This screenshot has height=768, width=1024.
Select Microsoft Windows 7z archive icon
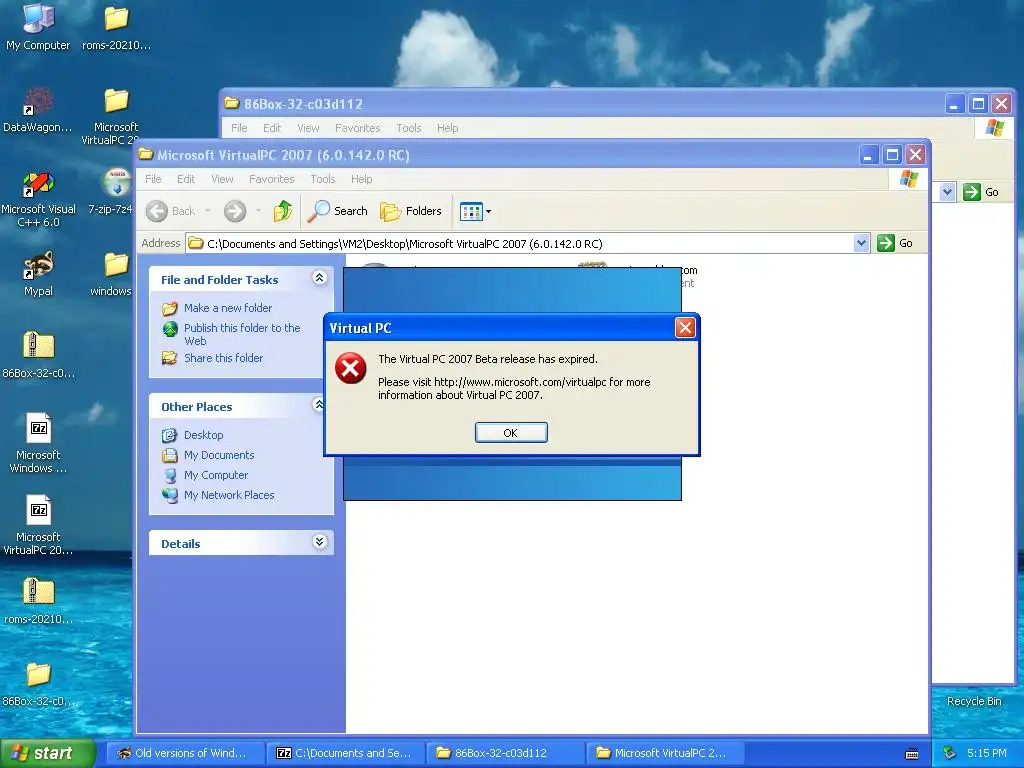(x=39, y=443)
